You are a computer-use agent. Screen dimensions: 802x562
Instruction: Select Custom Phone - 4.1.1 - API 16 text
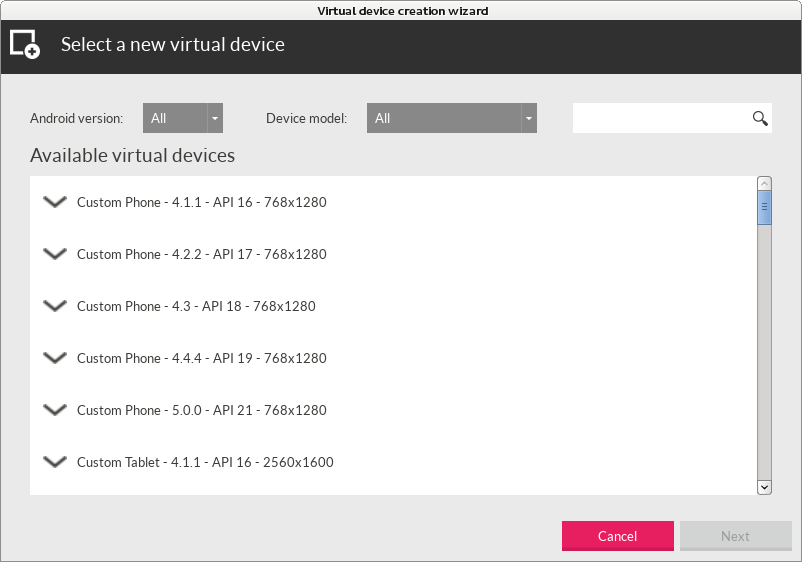pyautogui.click(x=202, y=203)
